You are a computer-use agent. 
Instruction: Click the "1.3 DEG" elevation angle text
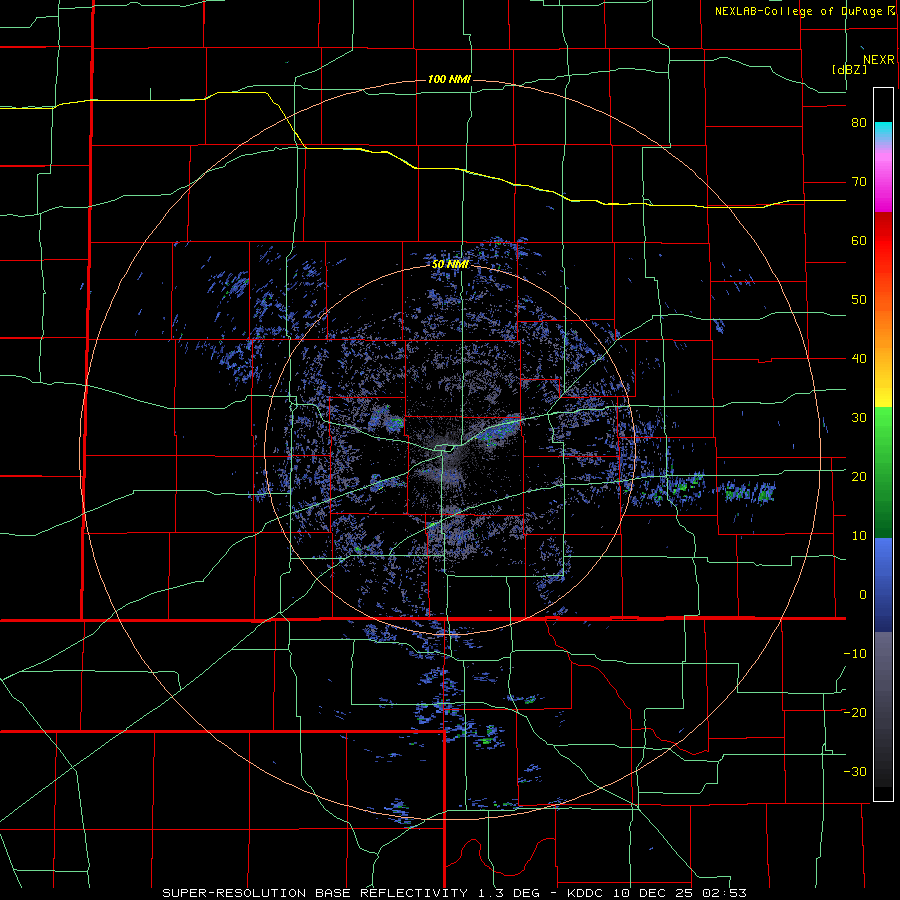click(x=507, y=893)
